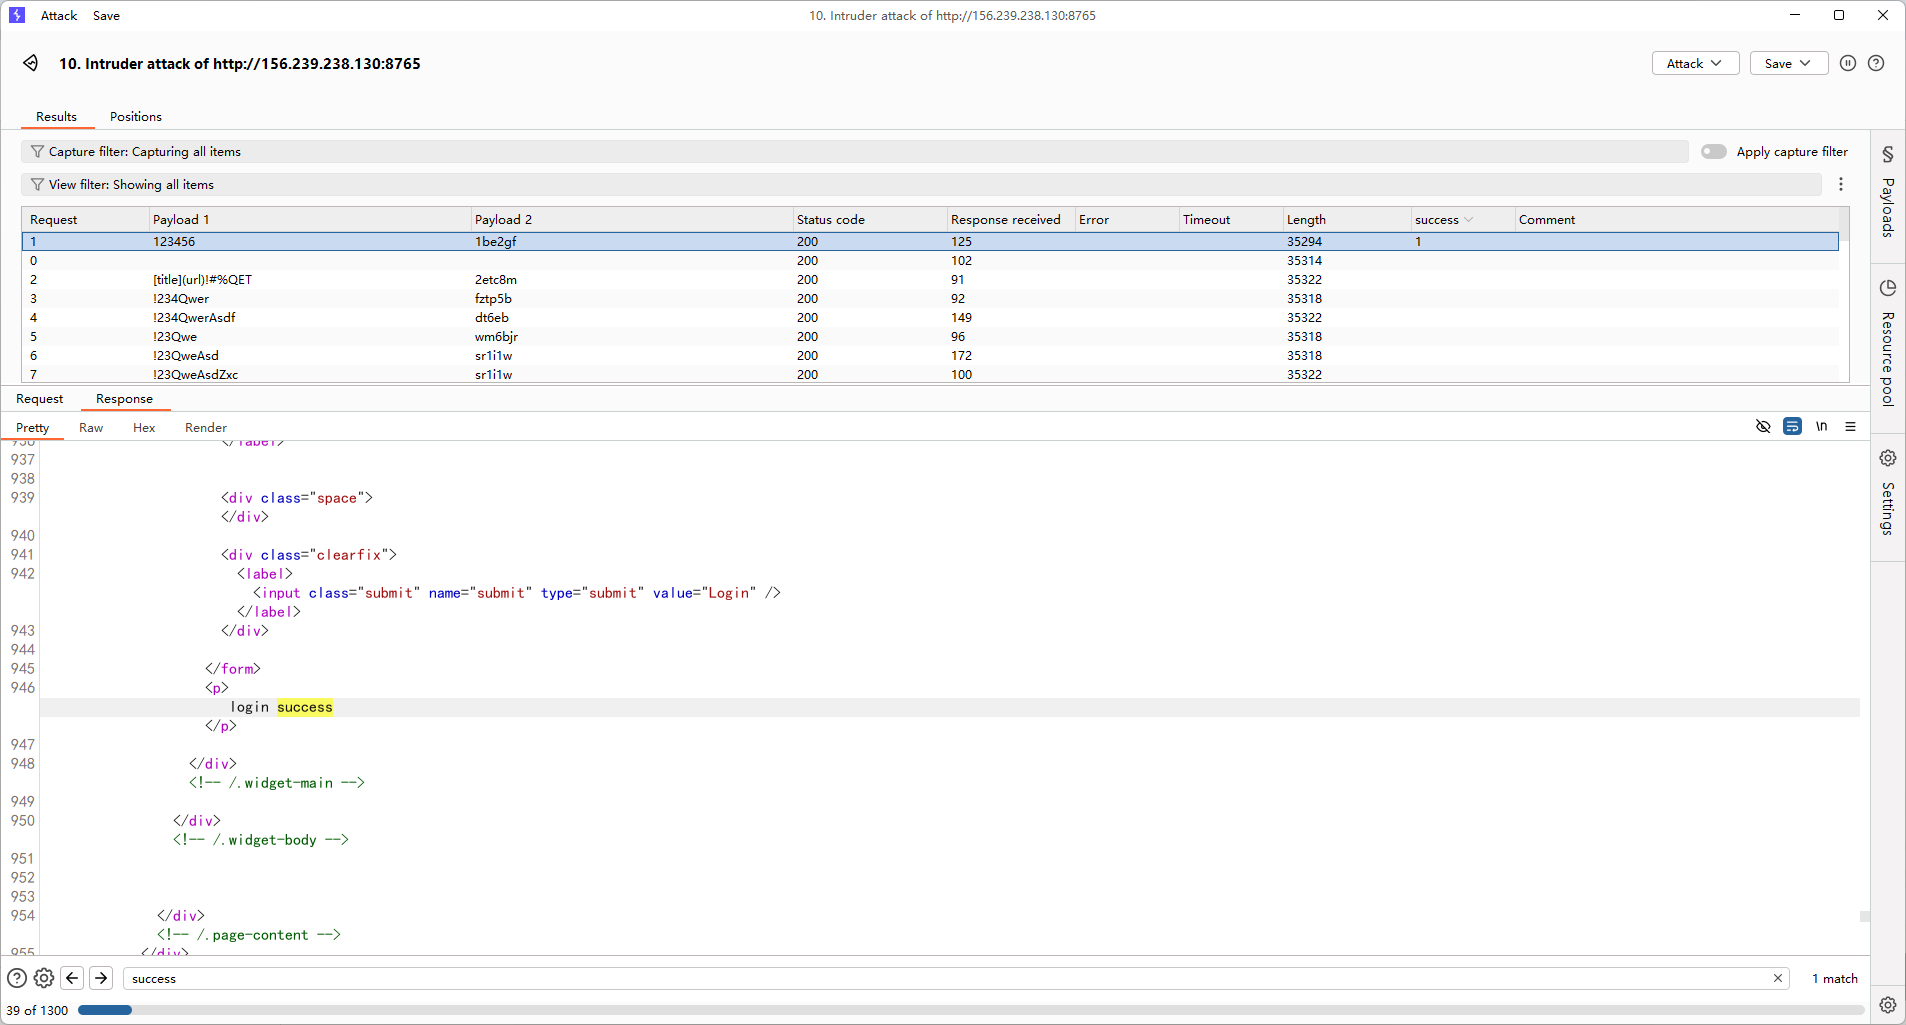Viewport: 1906px width, 1025px height.
Task: Expand the Save dropdown button
Action: (1788, 63)
